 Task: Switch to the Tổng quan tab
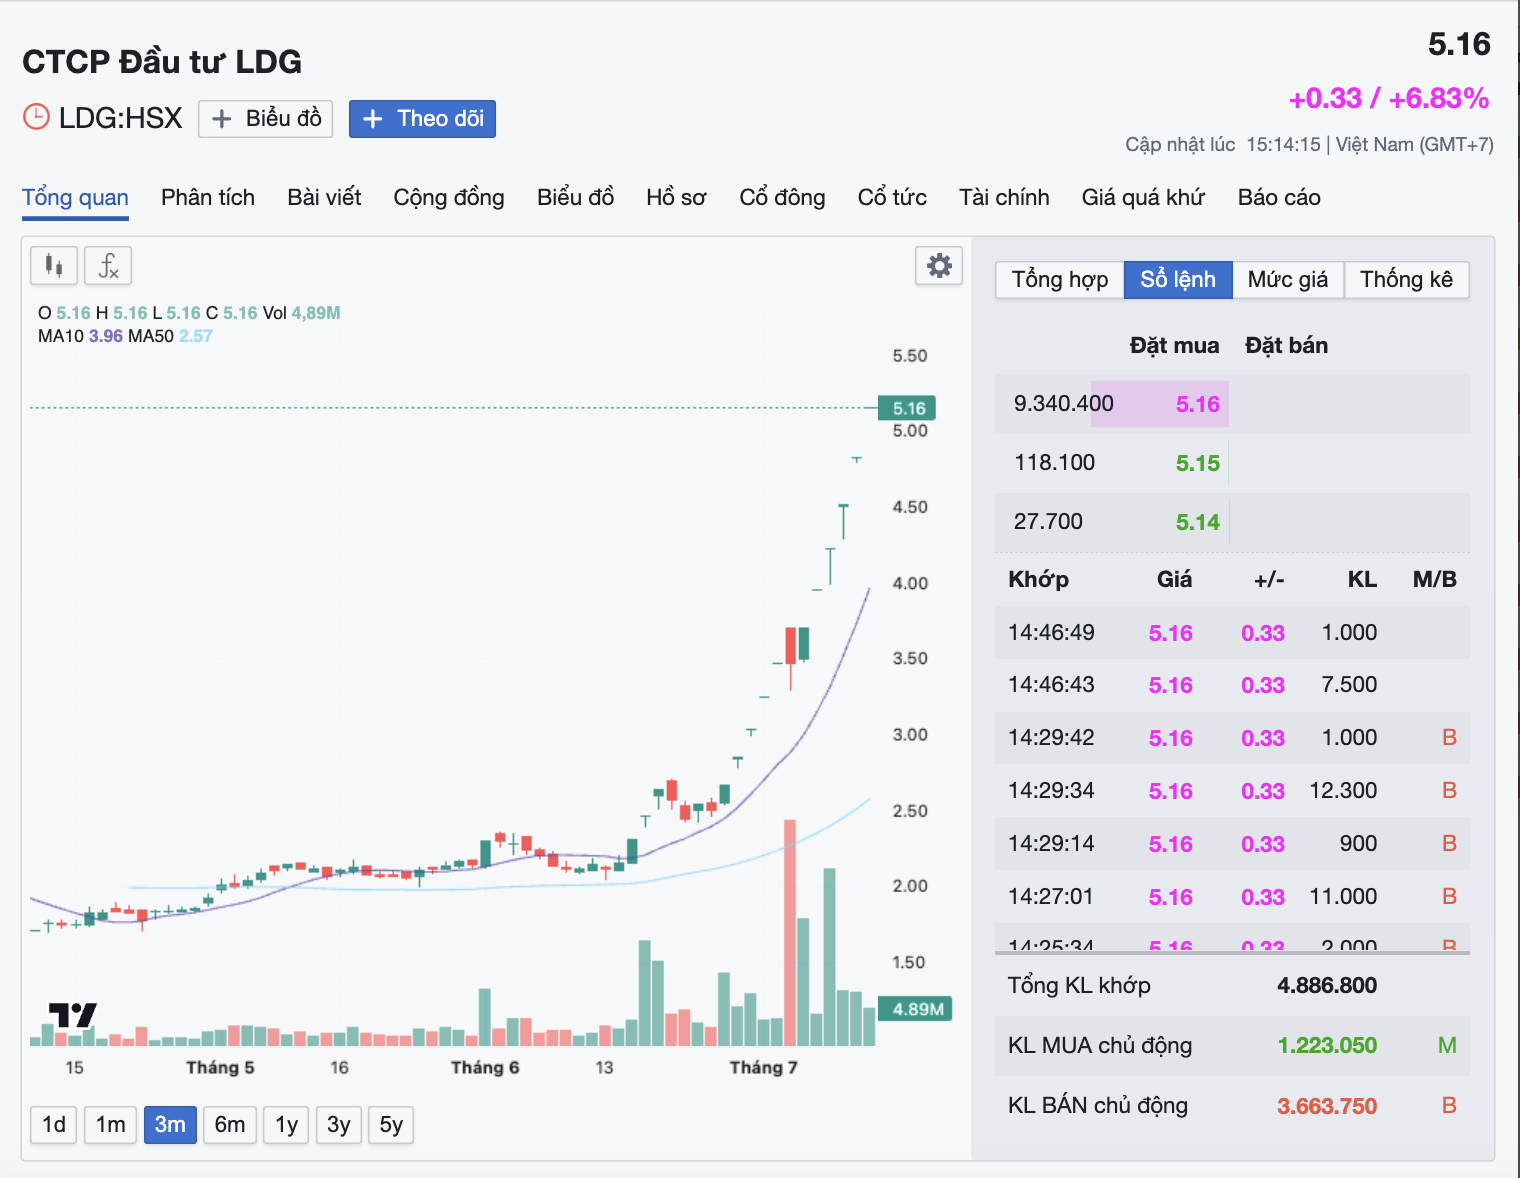pyautogui.click(x=75, y=198)
